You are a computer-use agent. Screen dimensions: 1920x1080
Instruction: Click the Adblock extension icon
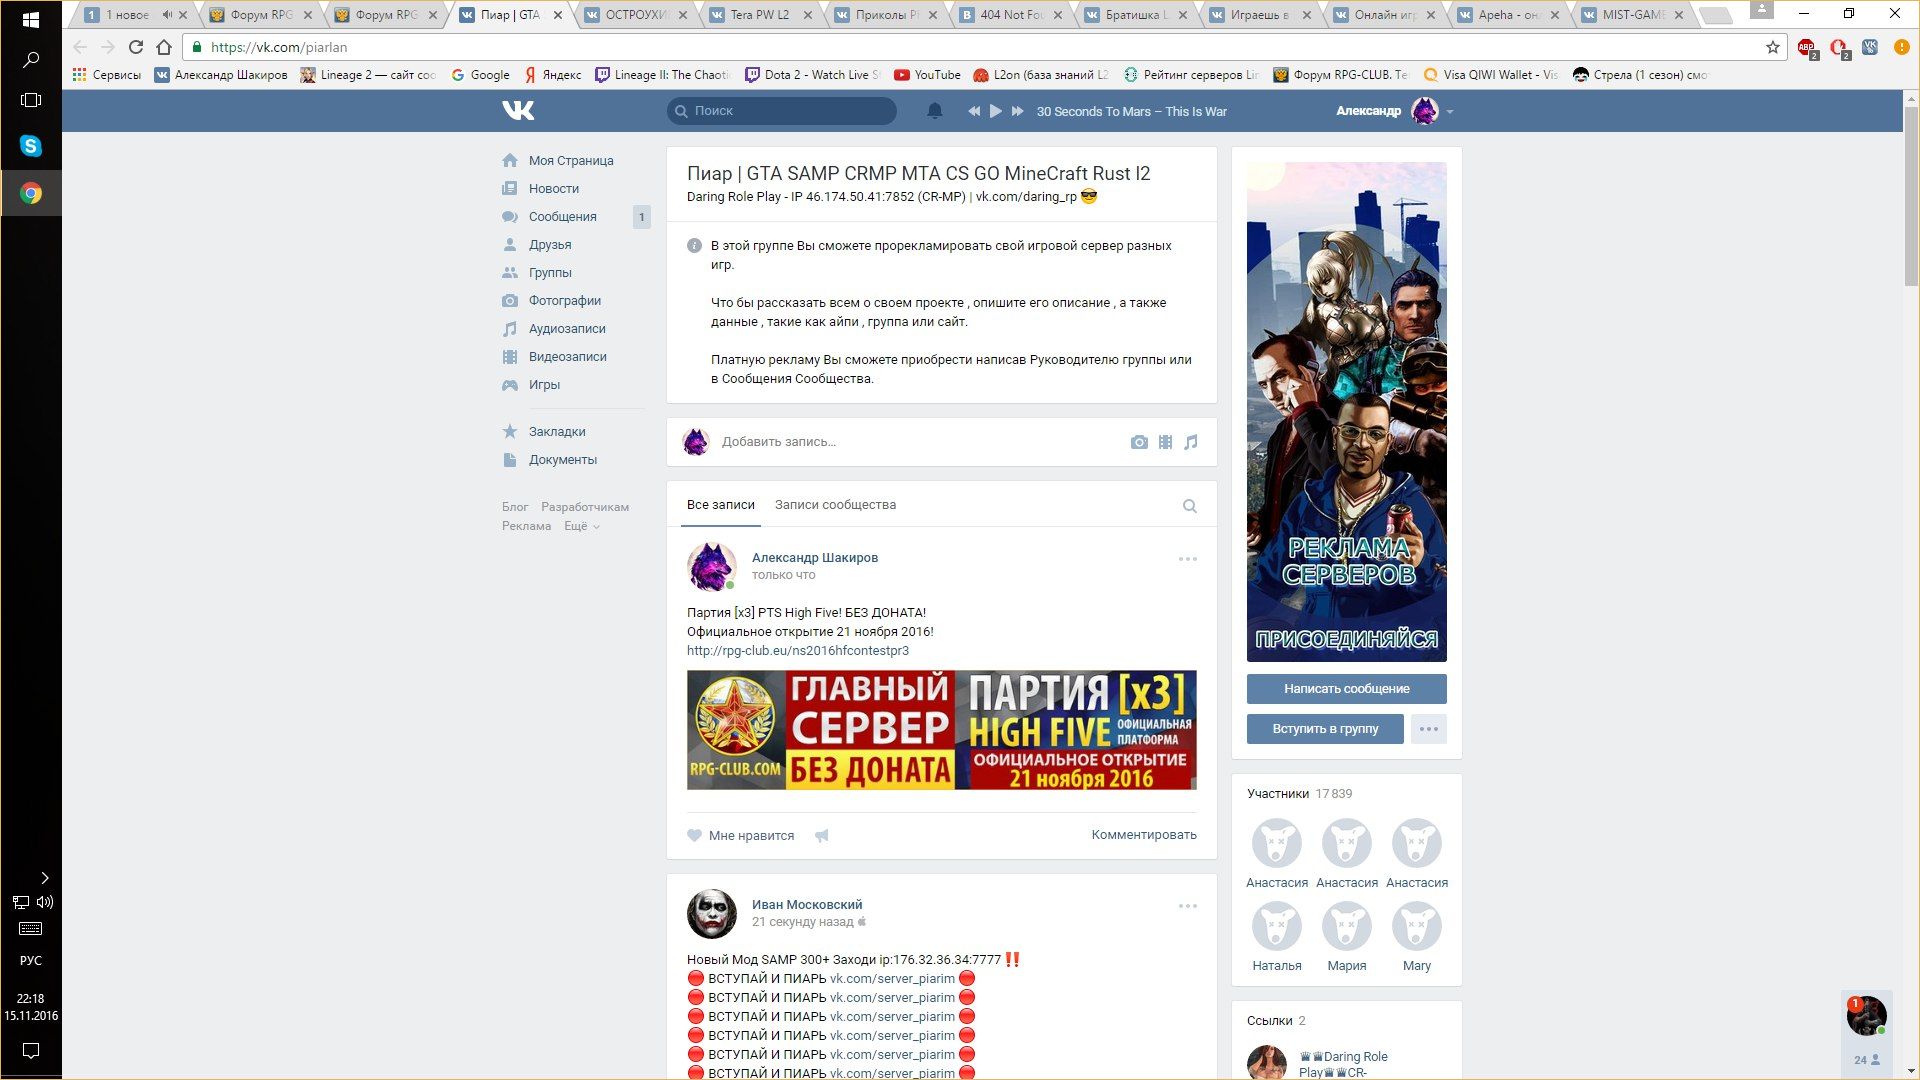click(1807, 47)
